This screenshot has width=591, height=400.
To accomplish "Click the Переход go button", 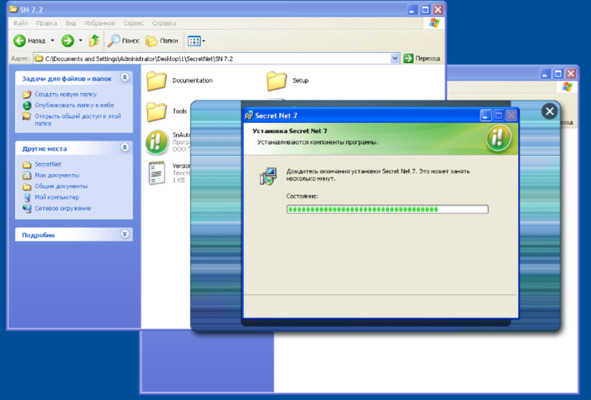I will [421, 58].
